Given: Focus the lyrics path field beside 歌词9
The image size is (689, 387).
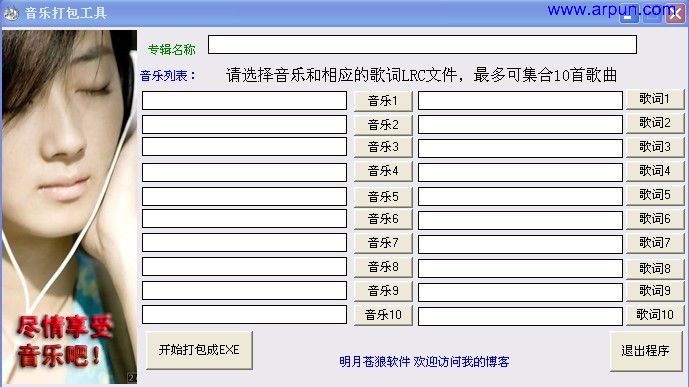Looking at the screenshot, I should [x=520, y=293].
